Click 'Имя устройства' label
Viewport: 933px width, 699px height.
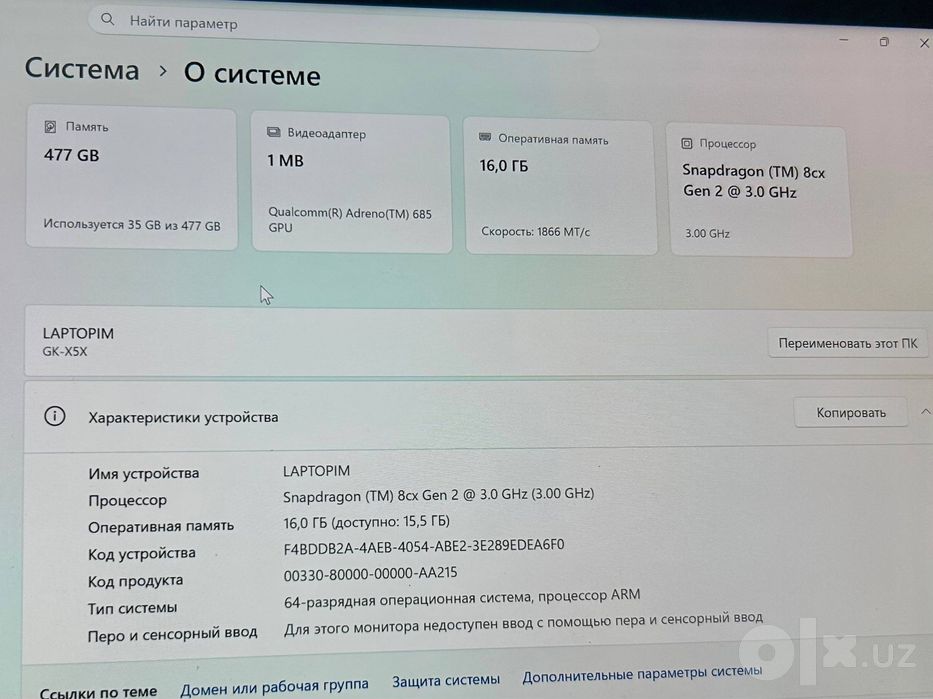(x=143, y=473)
